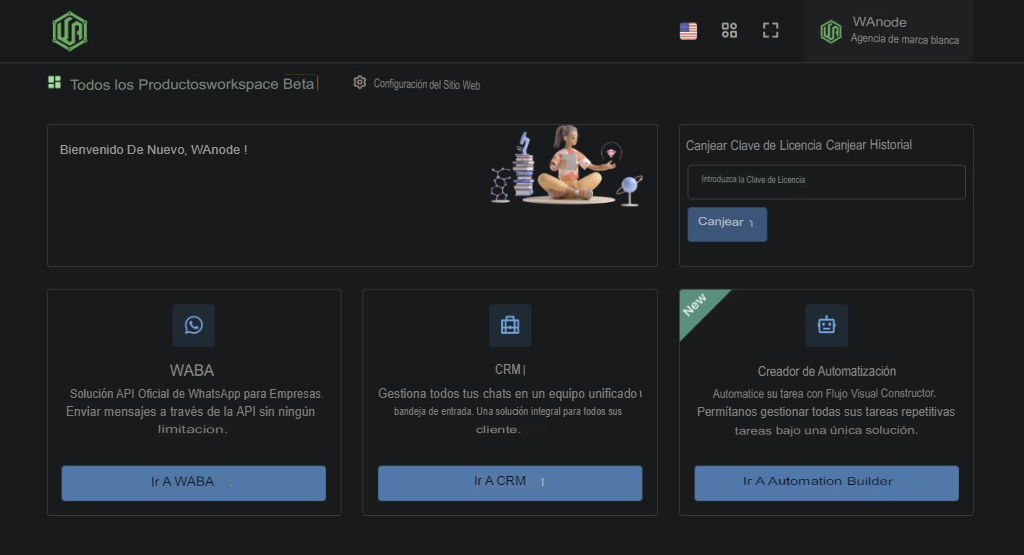Select the Todos los Productos tab
Image resolution: width=1024 pixels, height=555 pixels.
(182, 84)
